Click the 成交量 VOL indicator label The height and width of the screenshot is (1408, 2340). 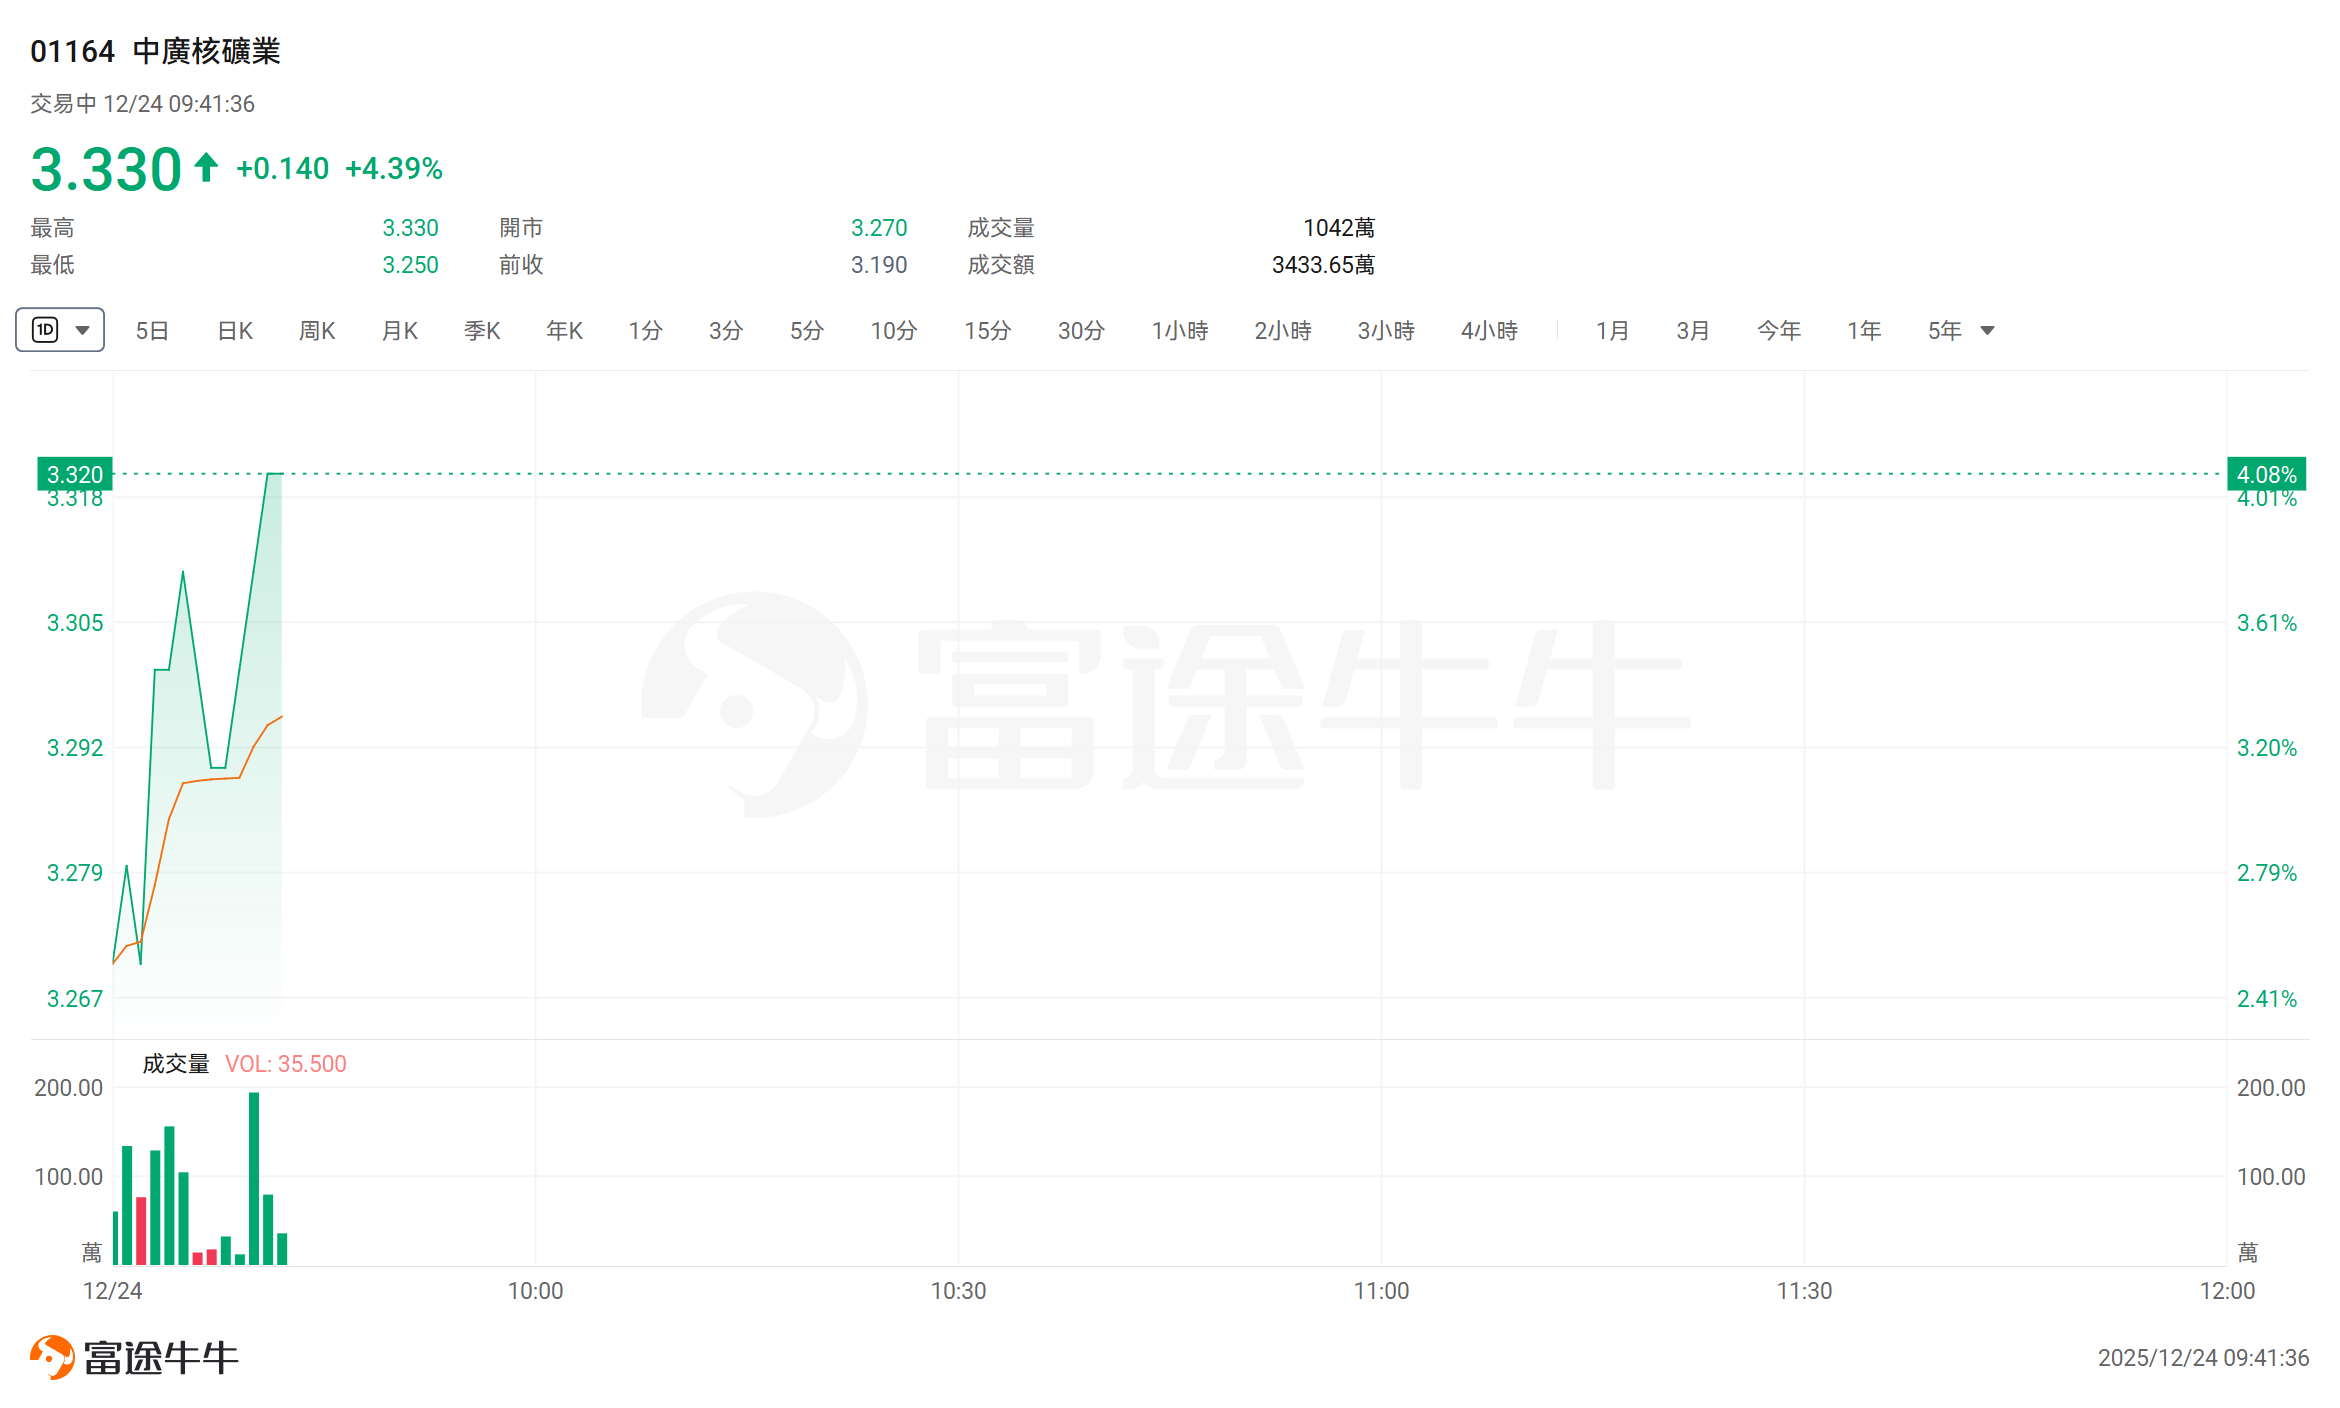coord(176,1064)
